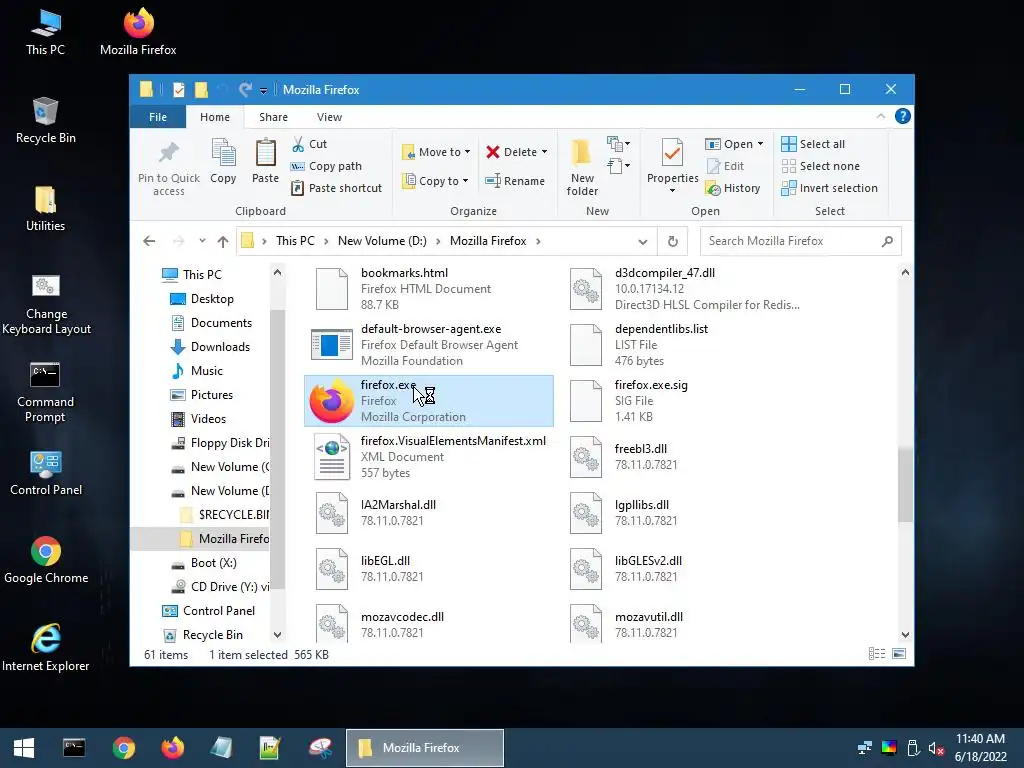
Task: Click This PC in address breadcrumb
Action: point(295,241)
